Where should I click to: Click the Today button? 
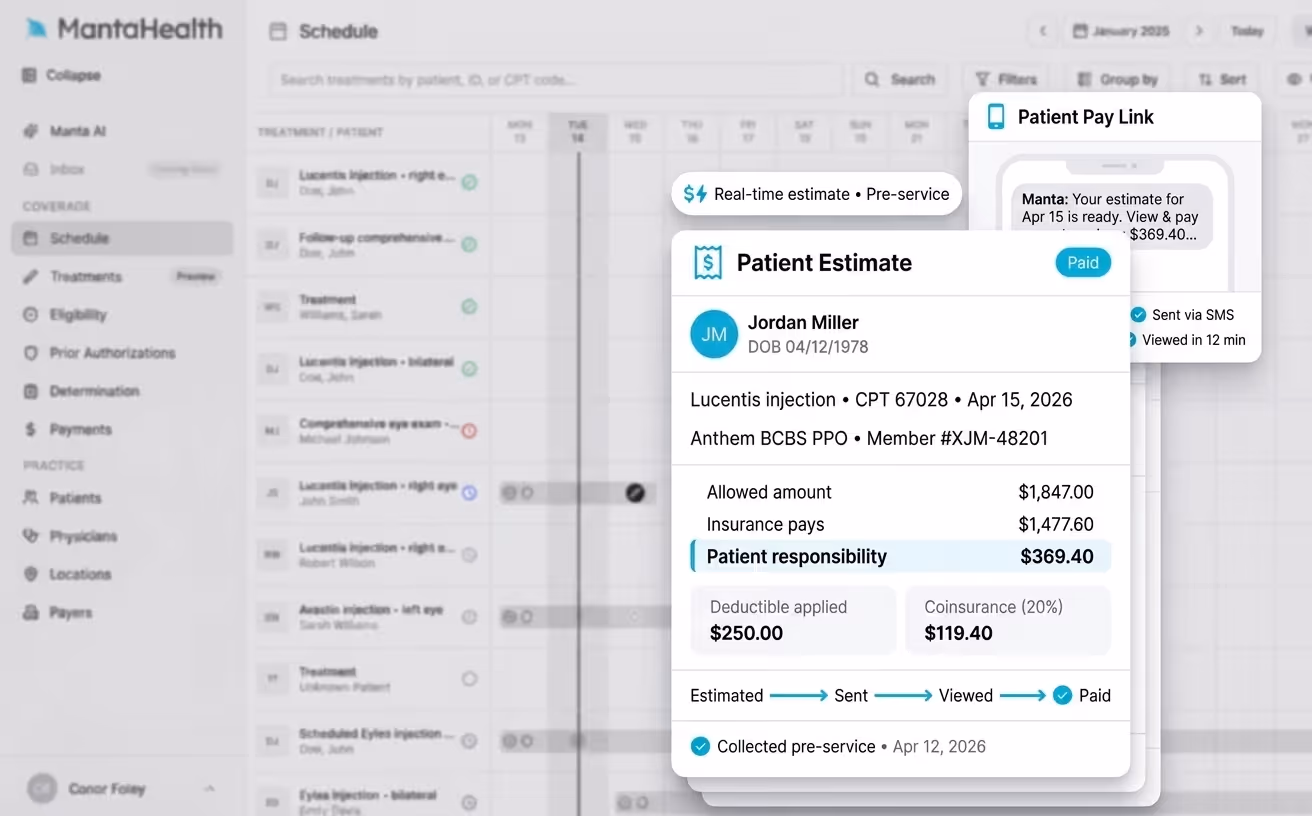pyautogui.click(x=1247, y=31)
